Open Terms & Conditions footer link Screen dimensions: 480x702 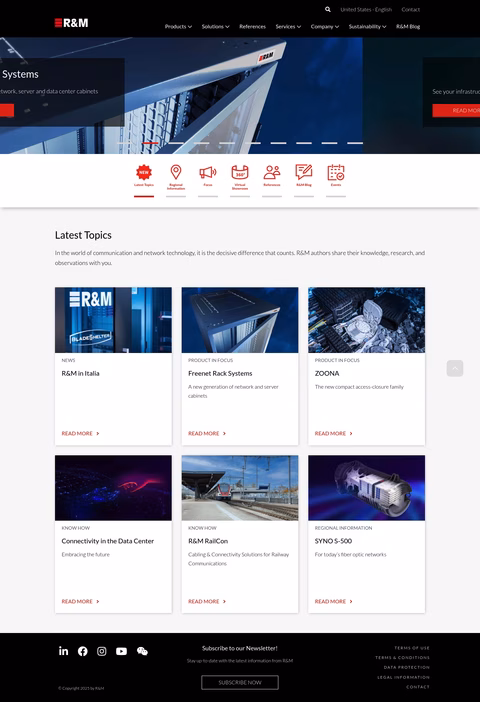click(403, 658)
